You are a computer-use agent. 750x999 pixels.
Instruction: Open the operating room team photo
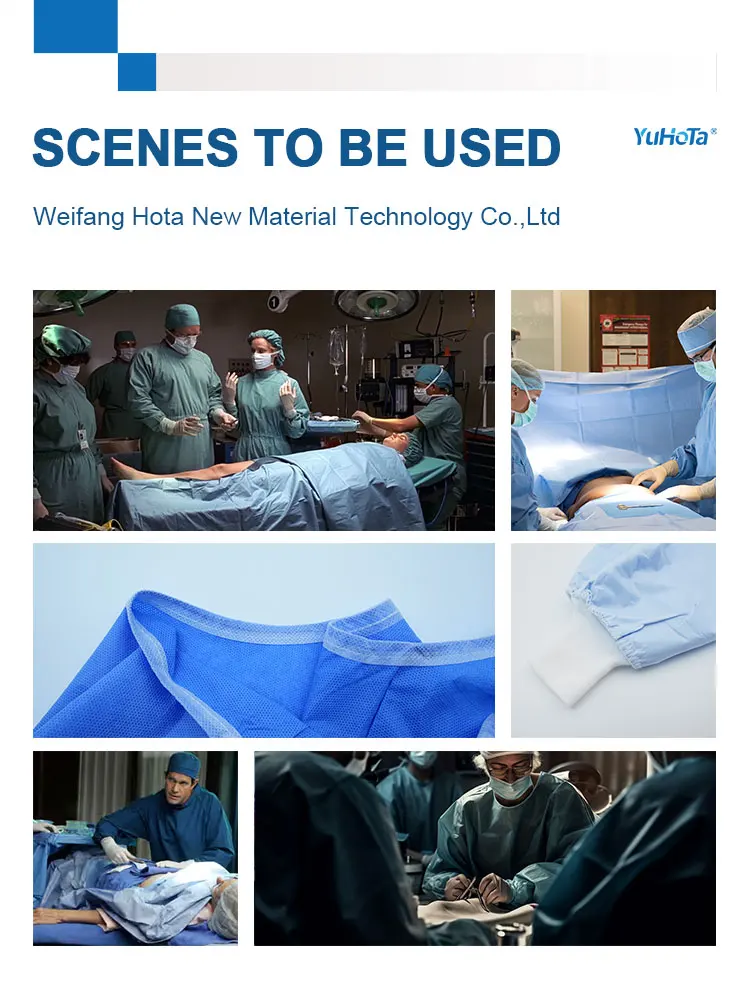coord(264,410)
